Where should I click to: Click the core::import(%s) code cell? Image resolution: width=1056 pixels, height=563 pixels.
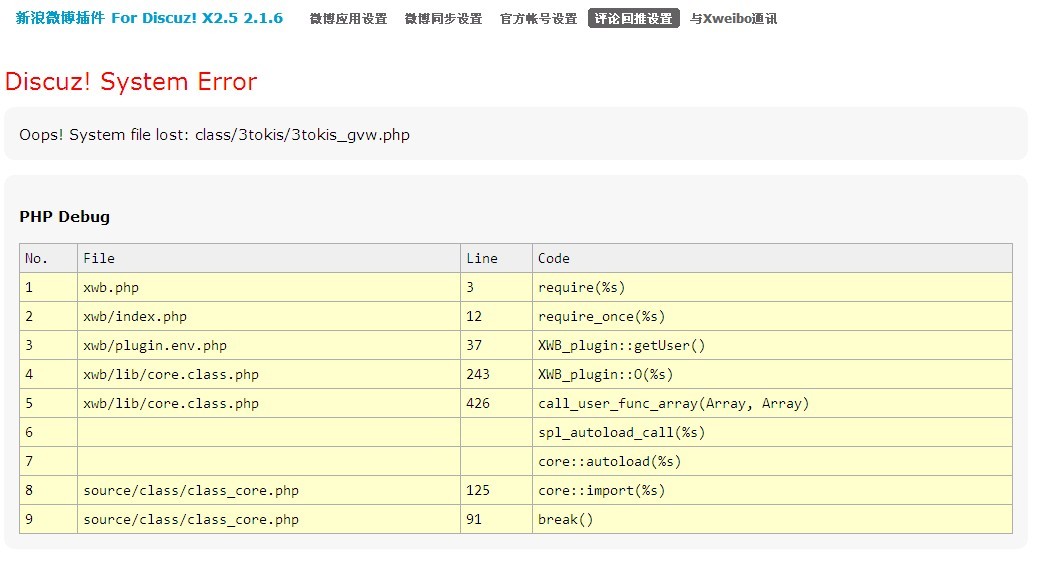click(x=772, y=490)
